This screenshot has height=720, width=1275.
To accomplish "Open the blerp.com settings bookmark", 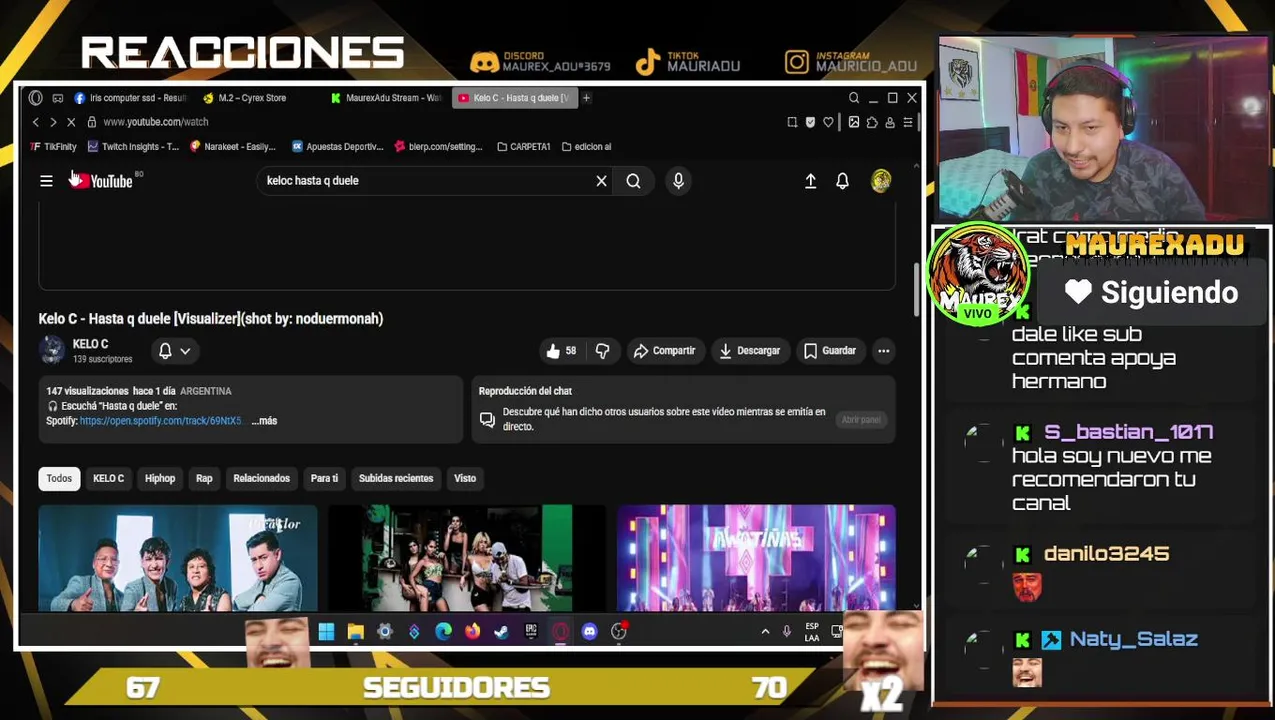I will [438, 147].
